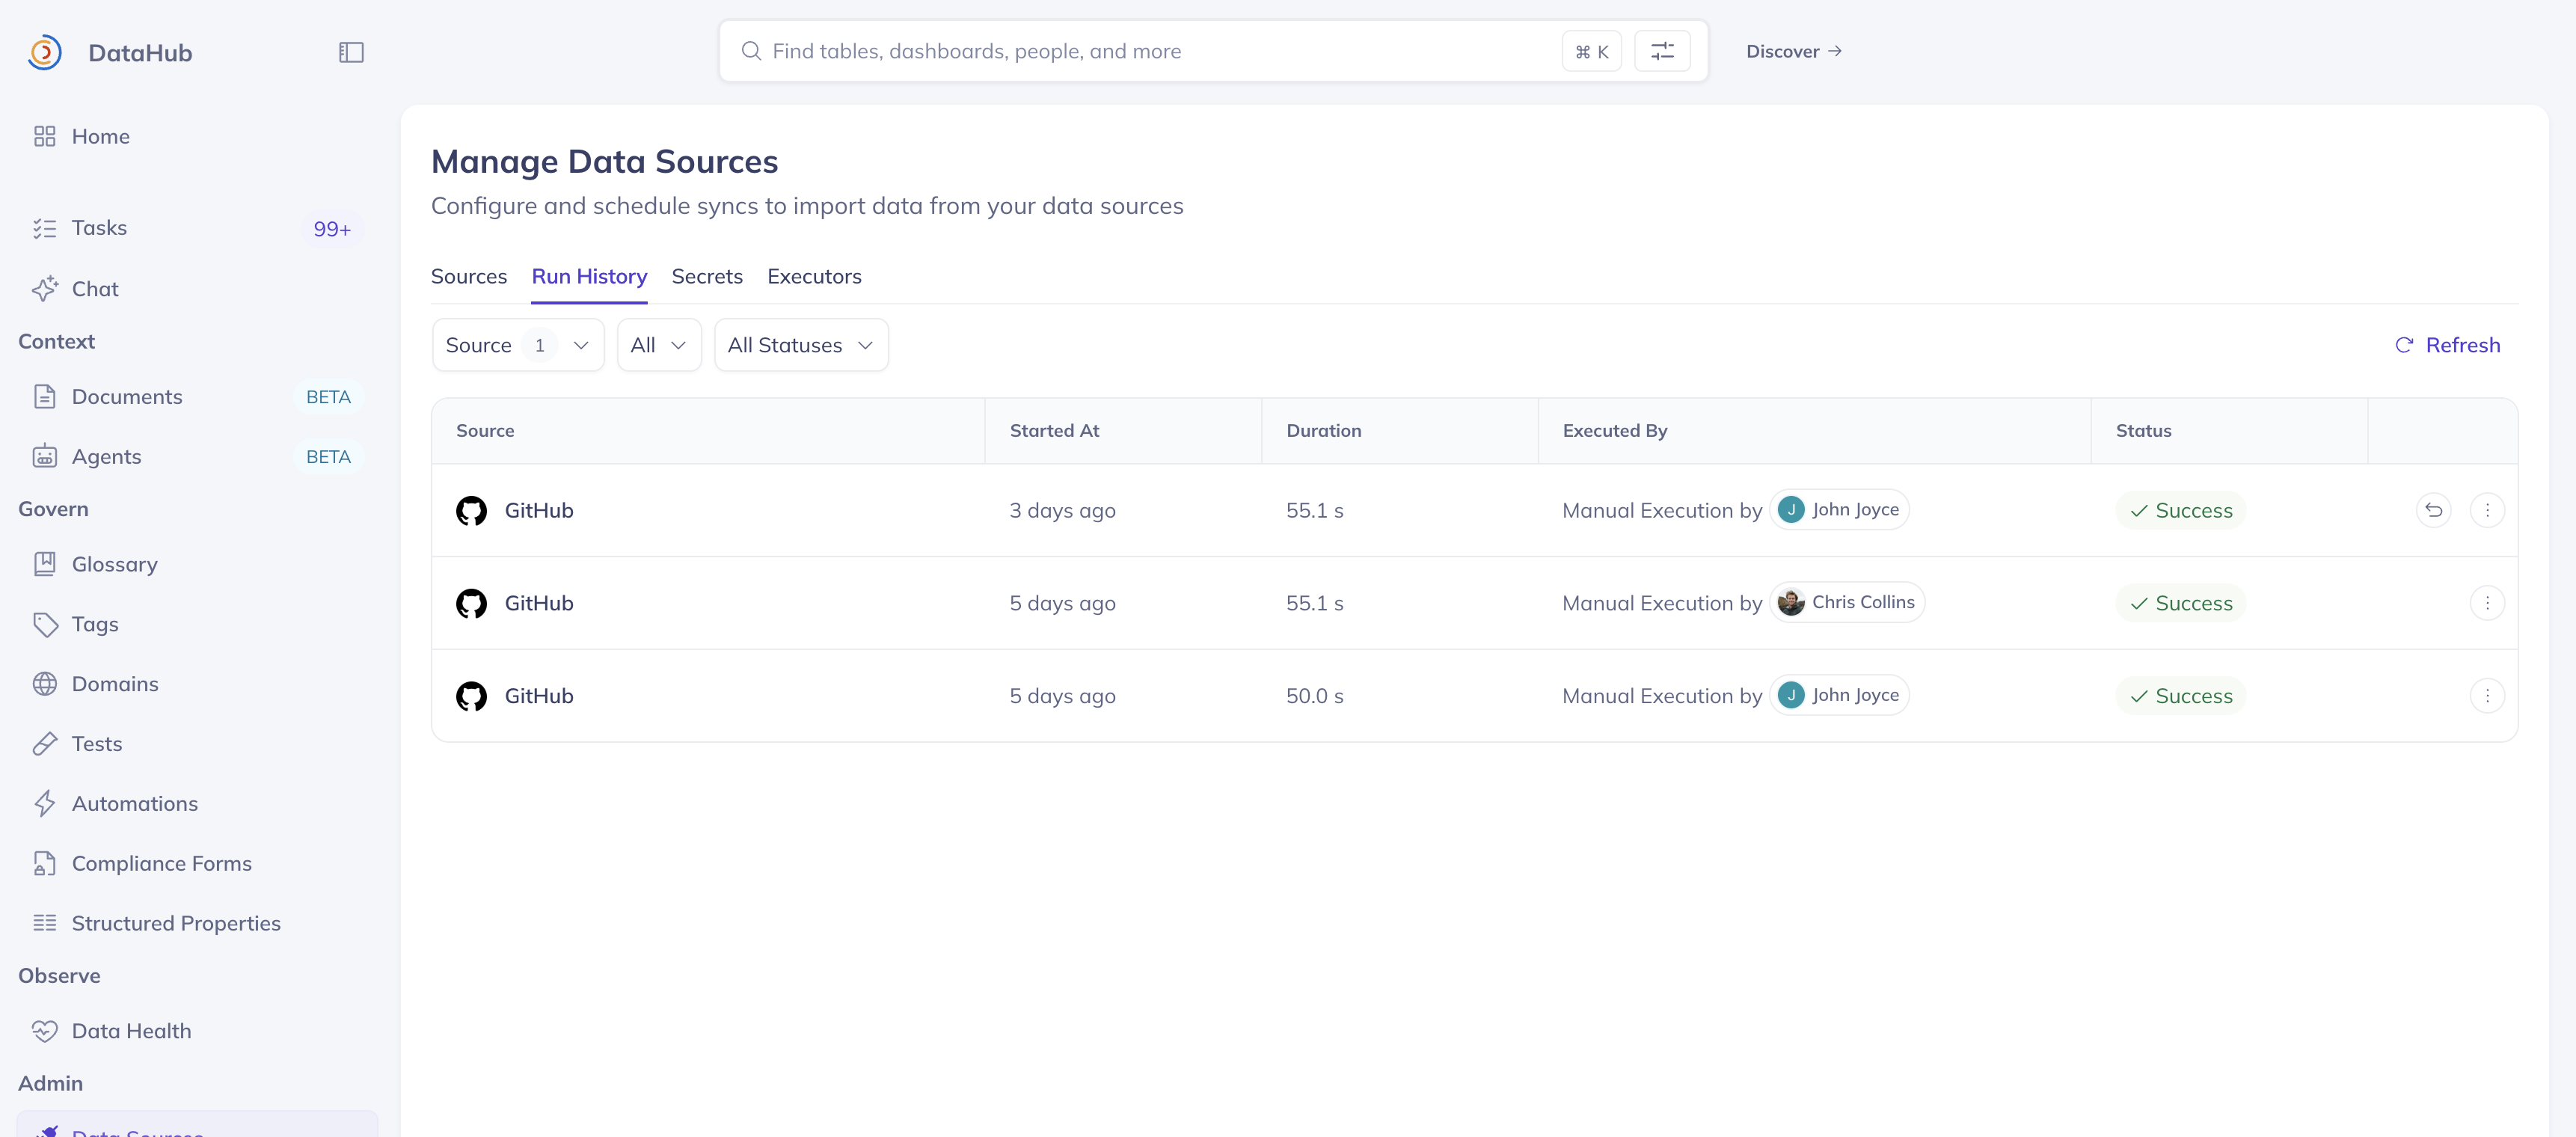
Task: Open the three-dot menu for the 3 days ago run
Action: 2487,510
